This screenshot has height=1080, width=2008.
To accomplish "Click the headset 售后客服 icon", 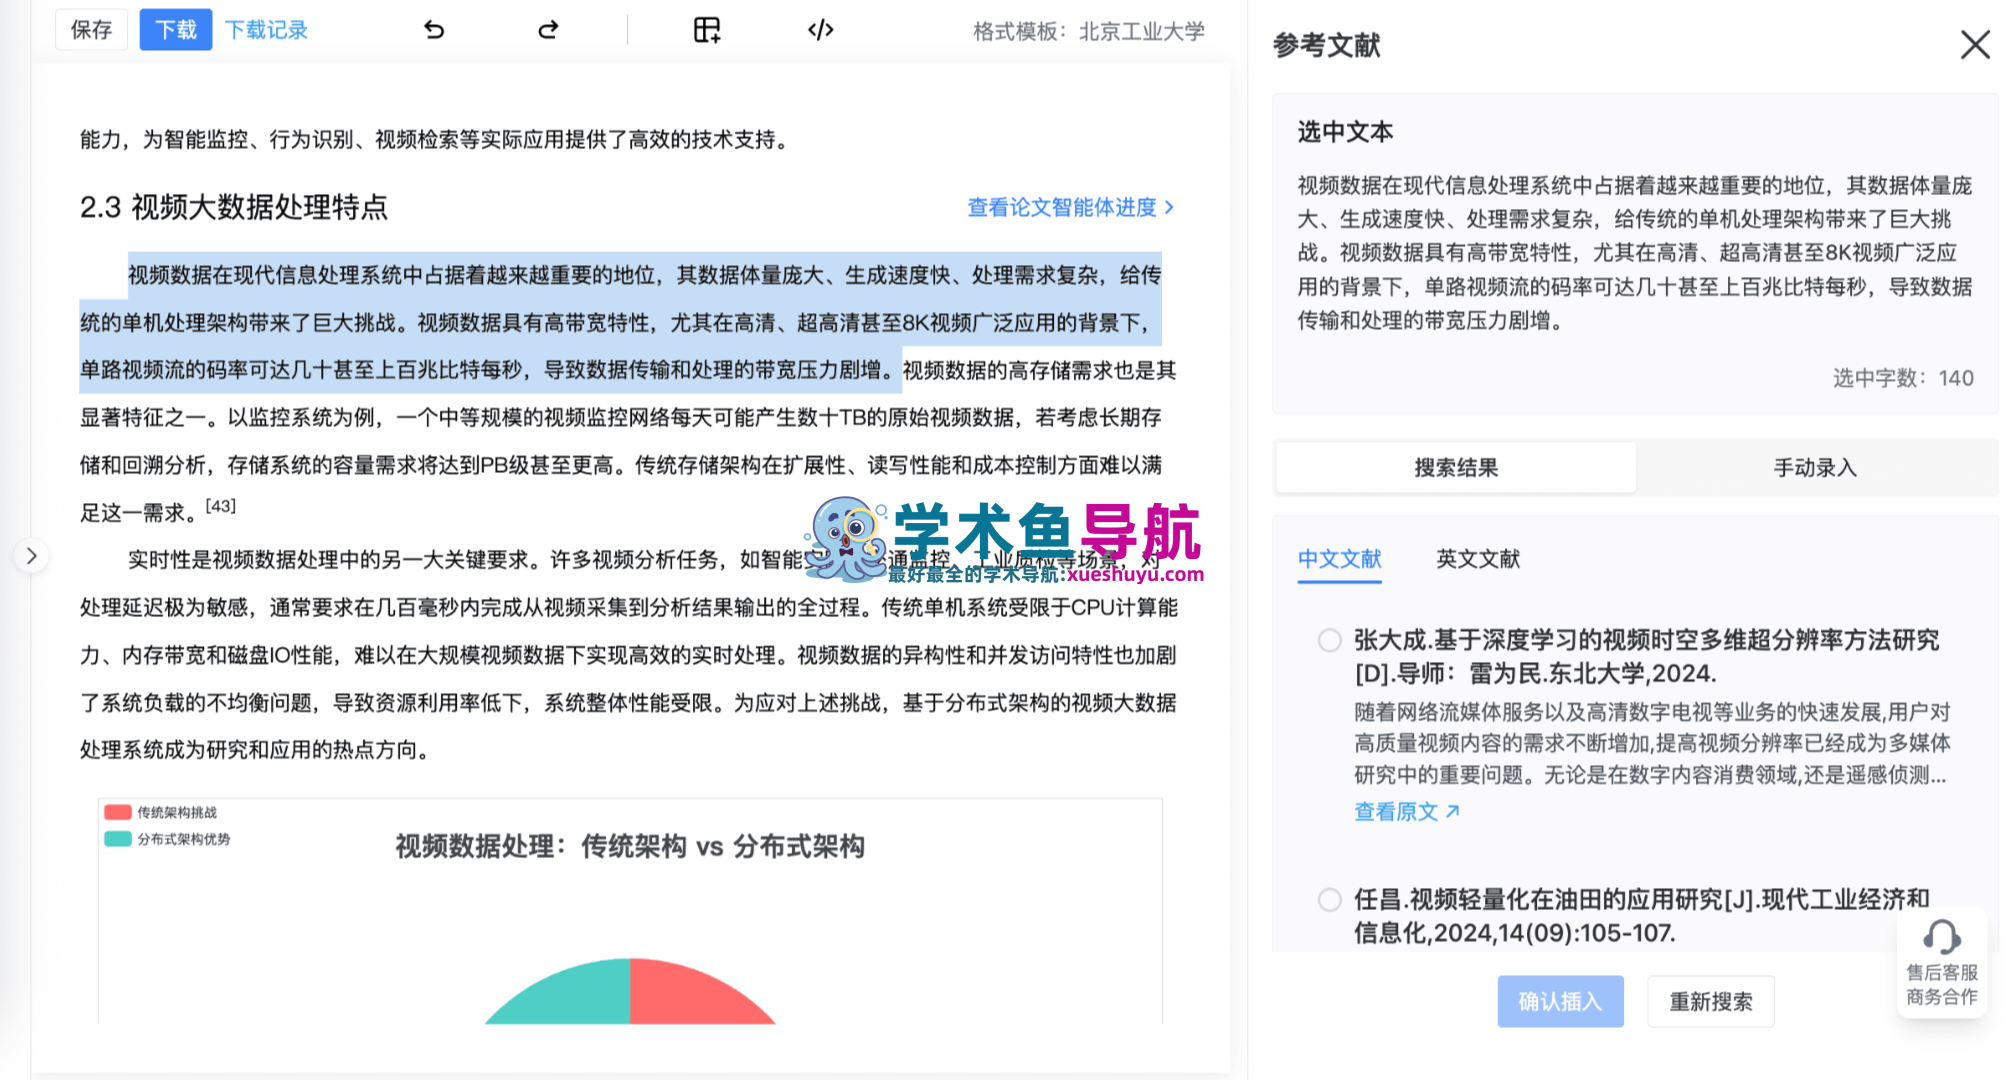I will click(x=1941, y=938).
